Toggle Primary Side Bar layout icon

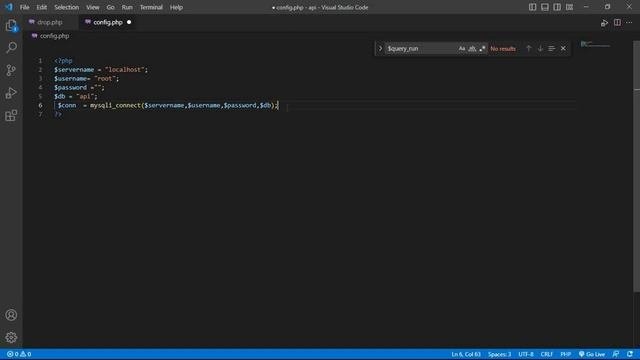coord(532,7)
